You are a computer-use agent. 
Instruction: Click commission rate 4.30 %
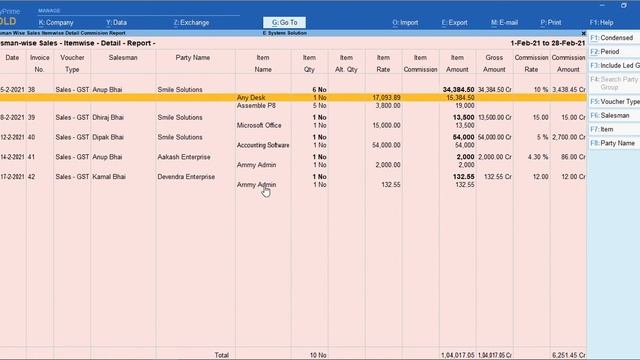(x=538, y=157)
